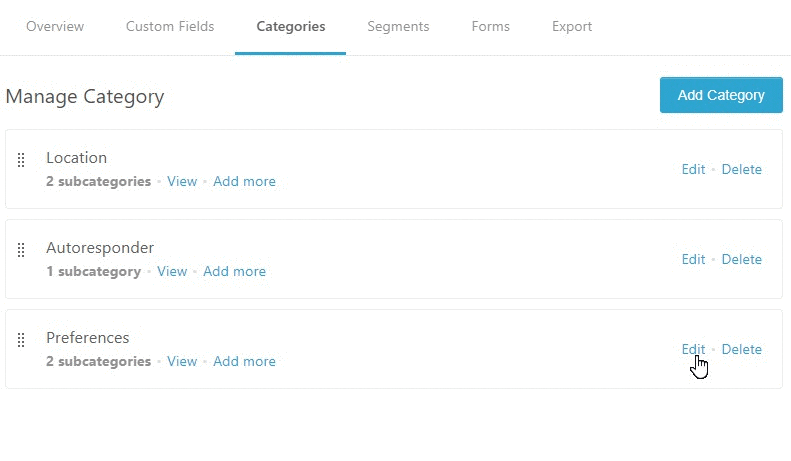Add more subcategories to Location
The height and width of the screenshot is (461, 791).
244,182
